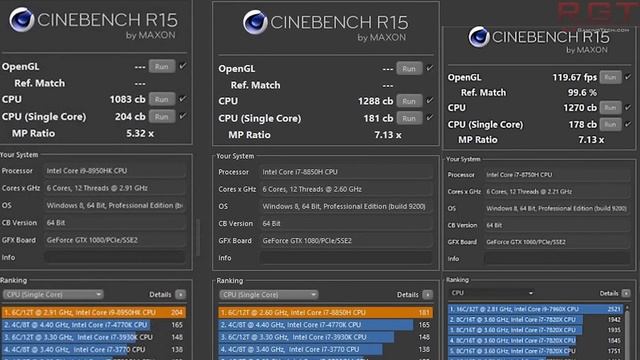Run OpenGL test in left Cinebench window
640x360 pixels.
click(162, 67)
